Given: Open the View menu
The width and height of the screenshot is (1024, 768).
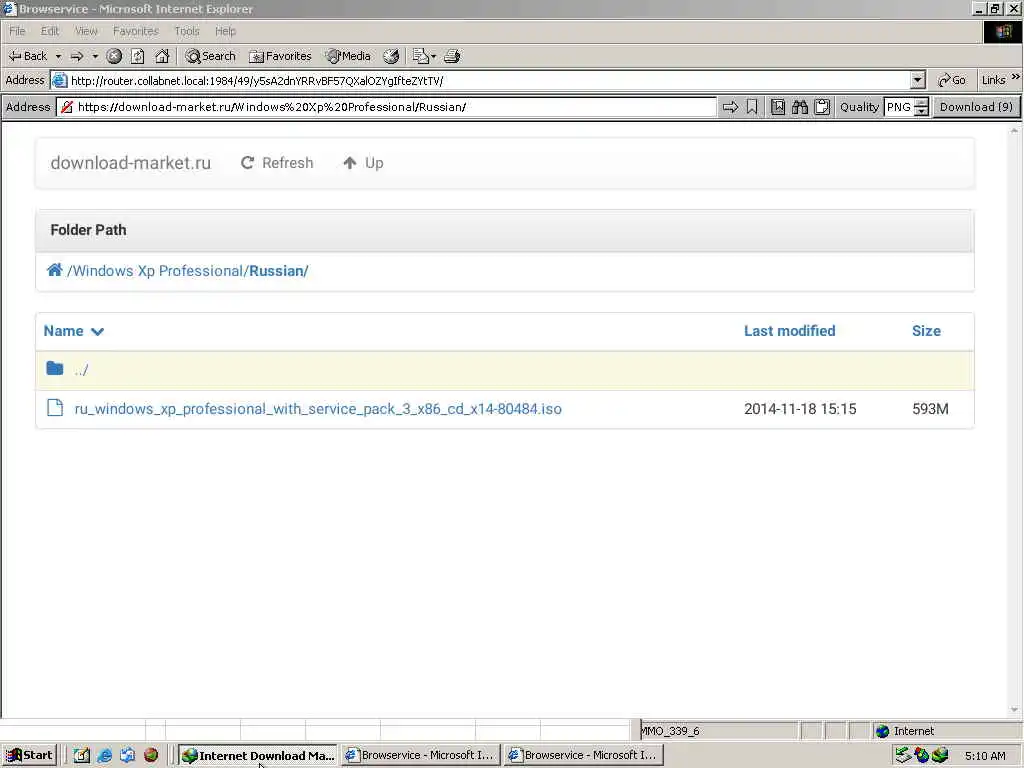Looking at the screenshot, I should tap(86, 31).
